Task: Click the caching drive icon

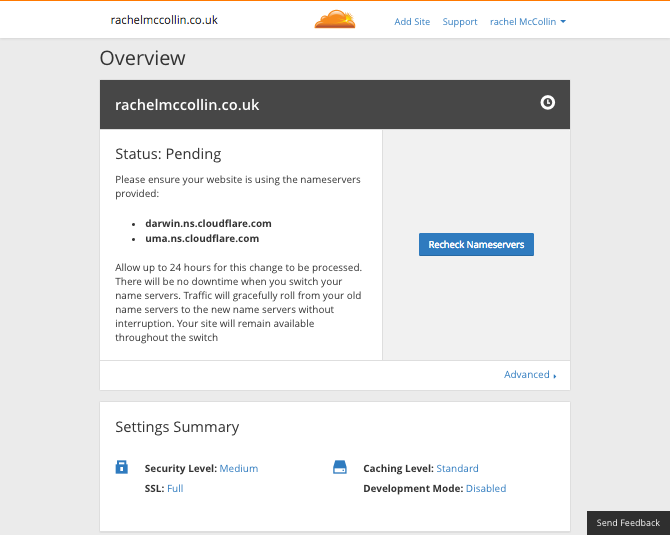Action: (x=340, y=467)
